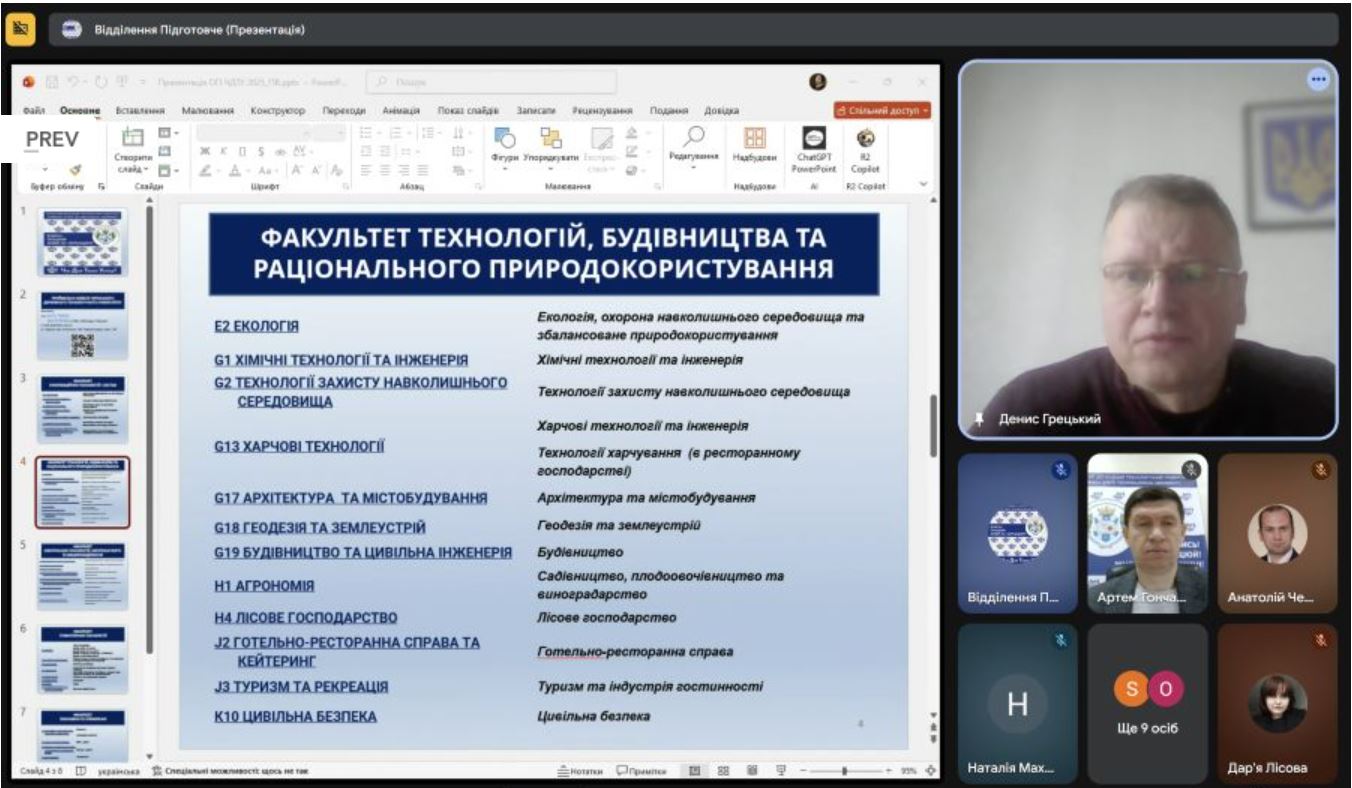Switch to the Вставлення tab
This screenshot has width=1352, height=788.
[139, 110]
